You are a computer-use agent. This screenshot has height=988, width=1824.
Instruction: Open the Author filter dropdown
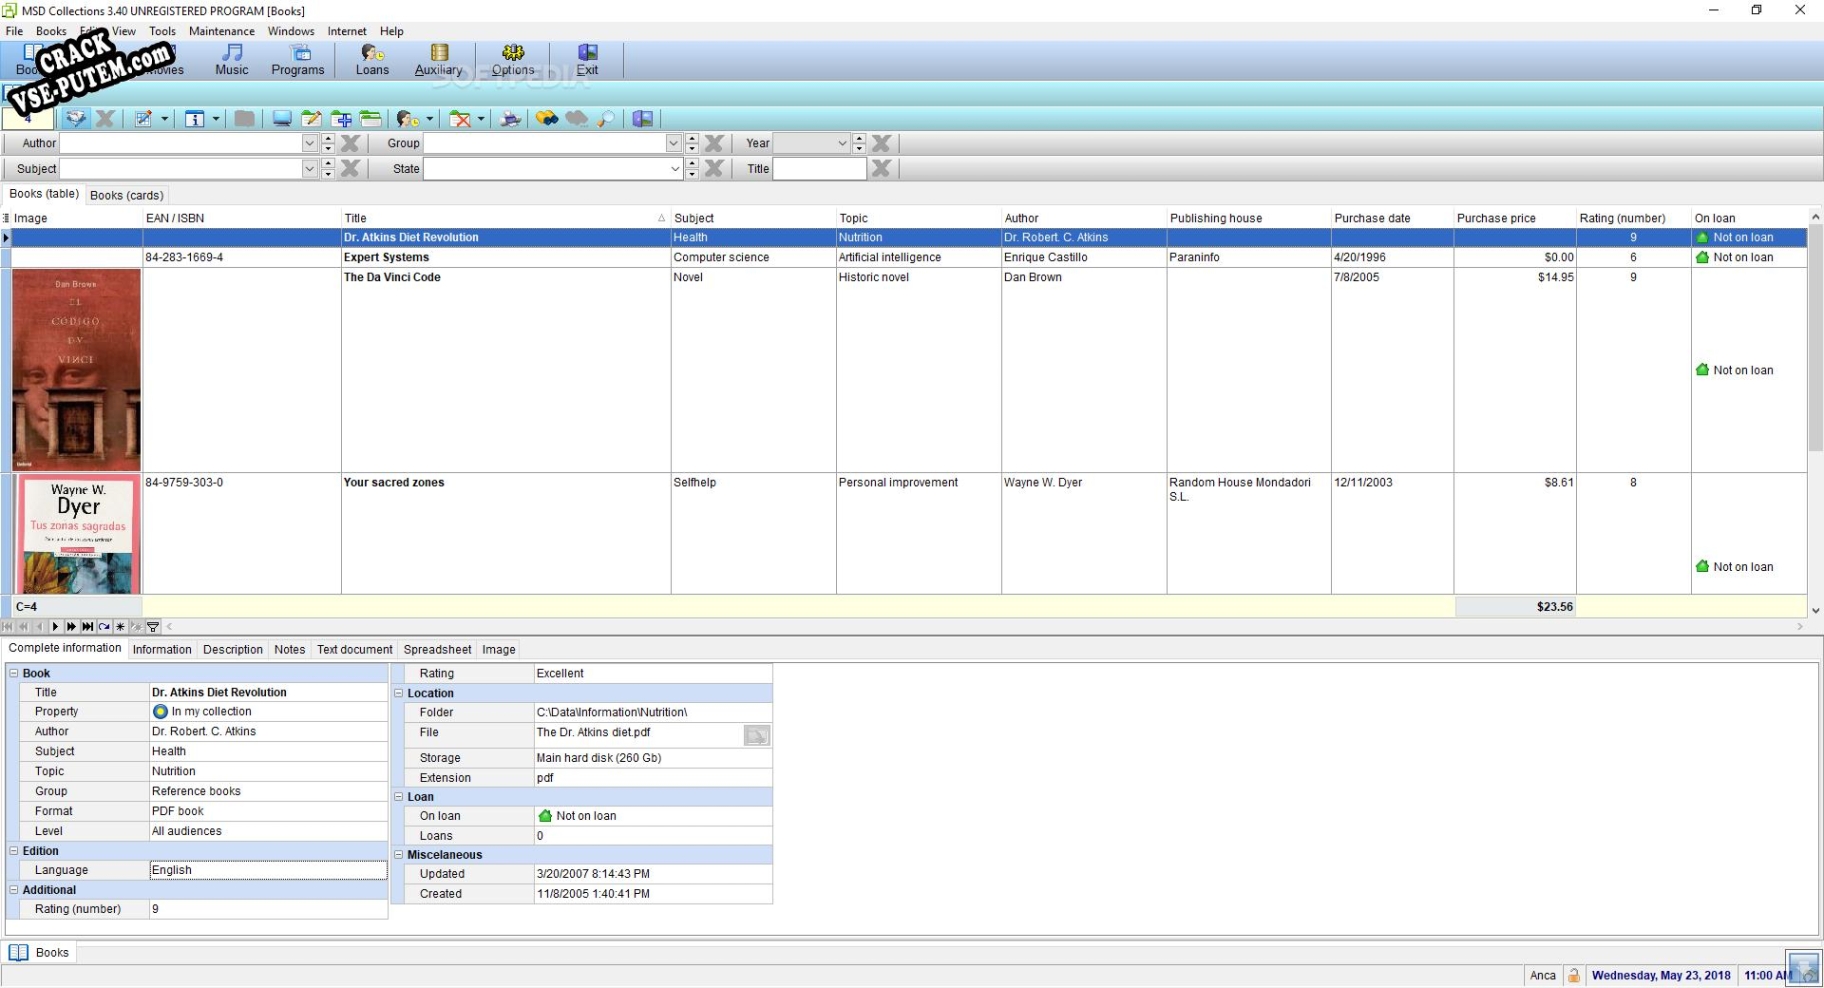click(x=309, y=143)
